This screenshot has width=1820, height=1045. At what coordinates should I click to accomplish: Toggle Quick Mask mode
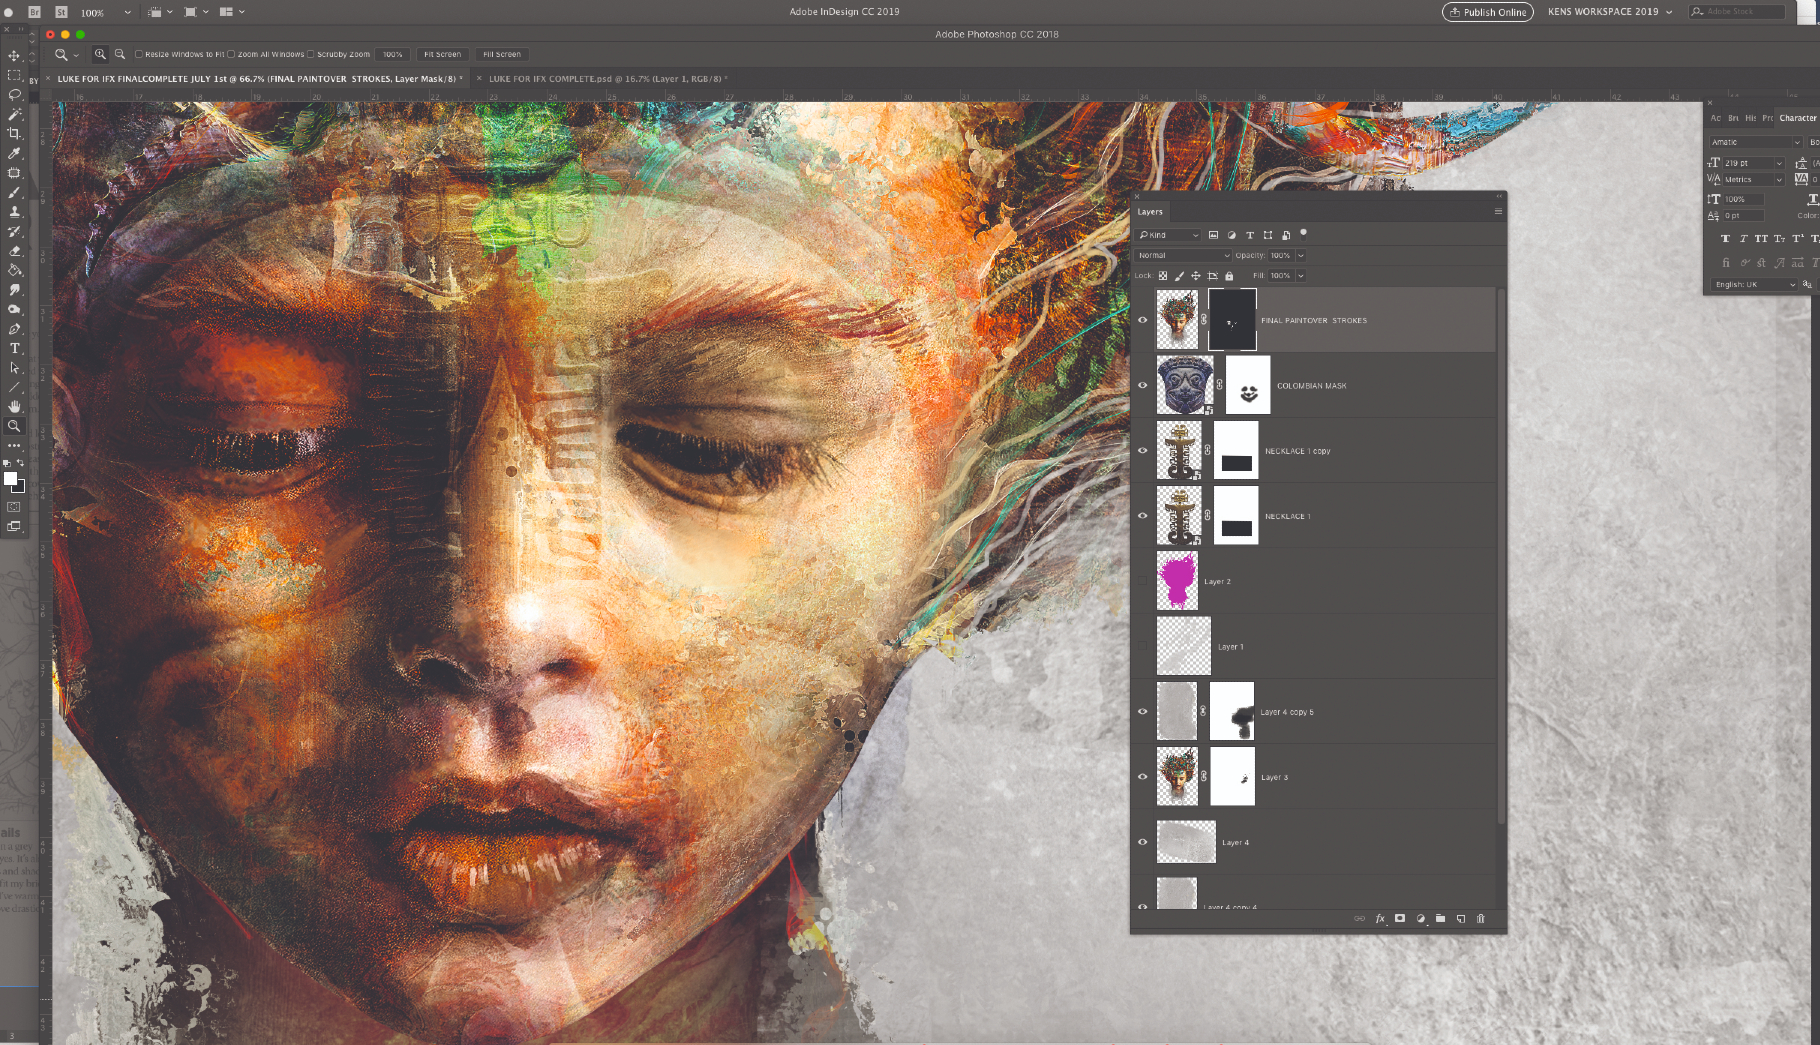pos(14,507)
